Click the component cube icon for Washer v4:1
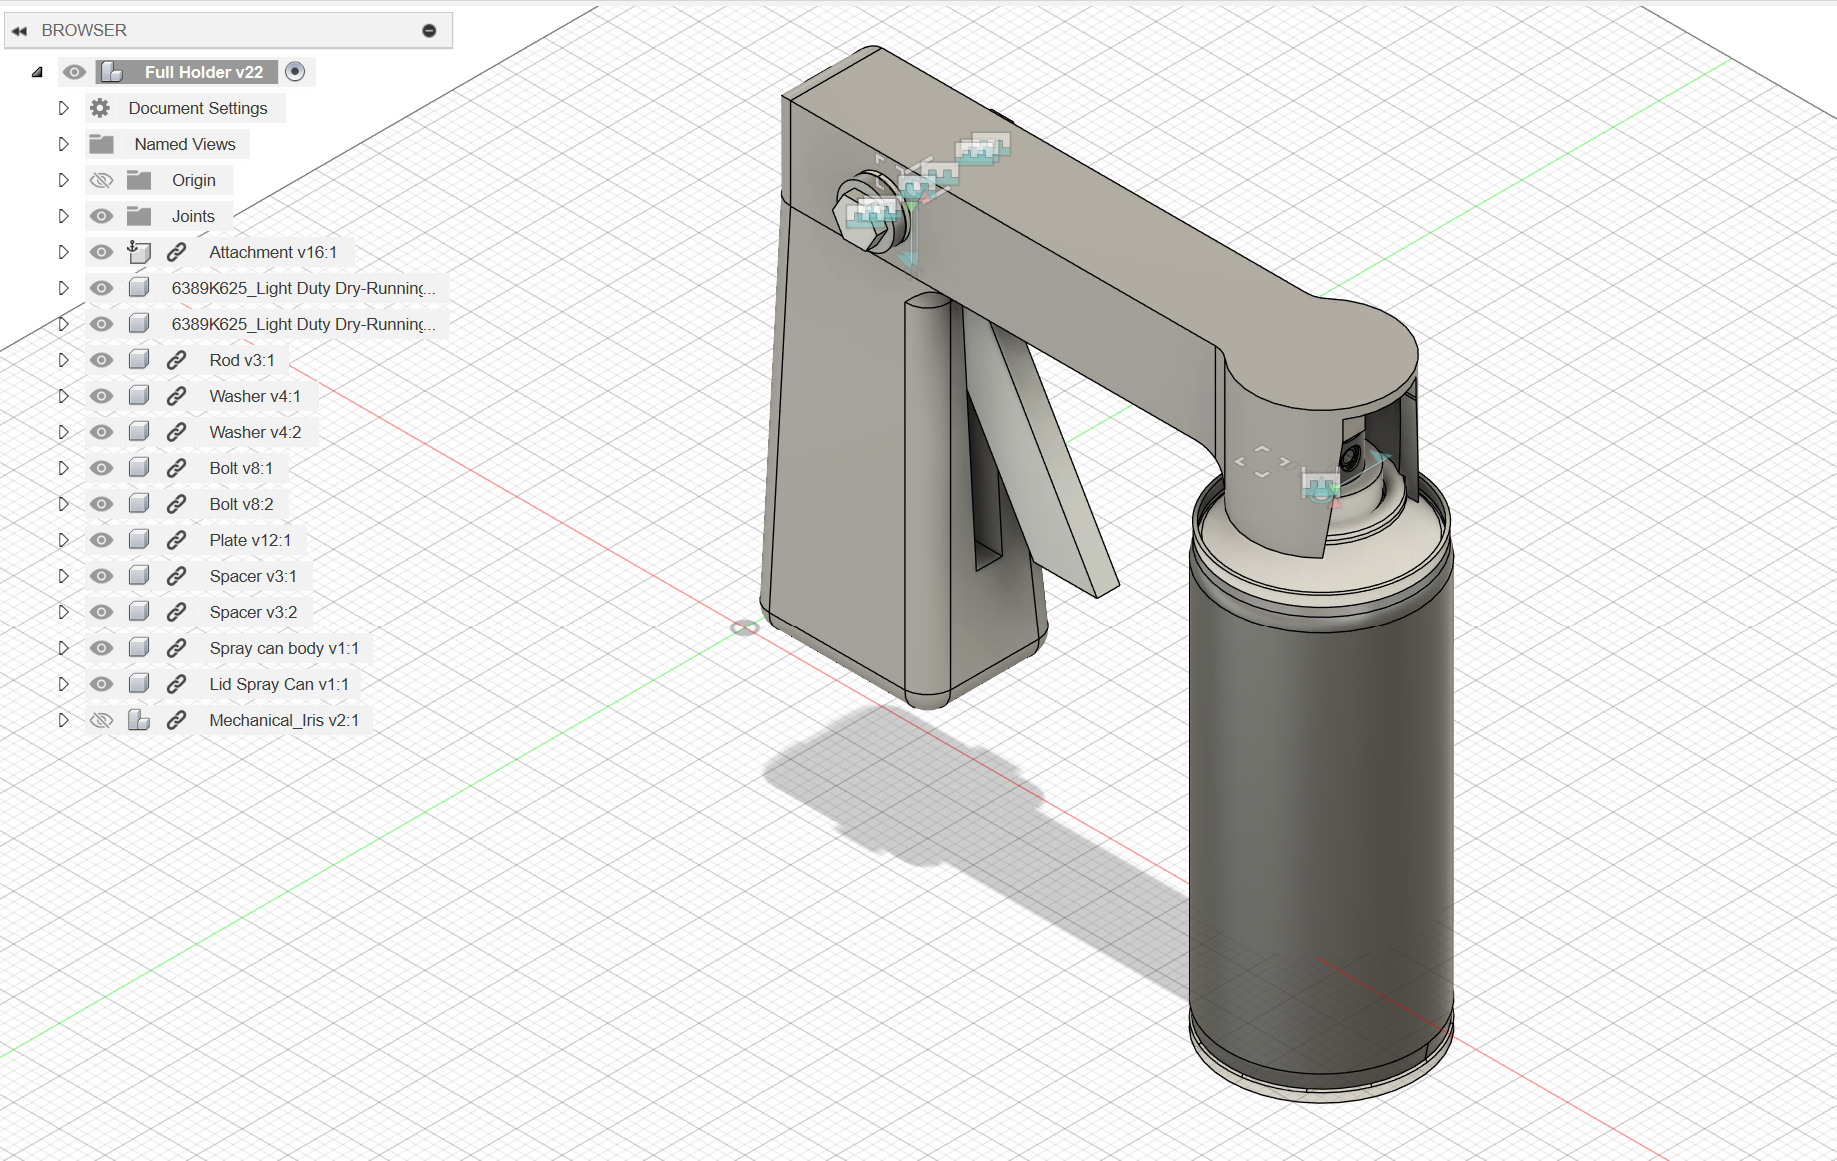This screenshot has width=1837, height=1161. pos(139,396)
